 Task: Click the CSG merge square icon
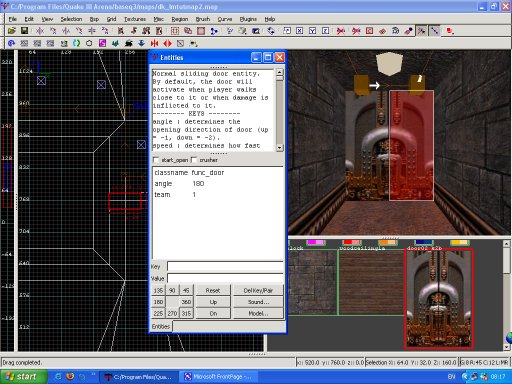point(201,31)
